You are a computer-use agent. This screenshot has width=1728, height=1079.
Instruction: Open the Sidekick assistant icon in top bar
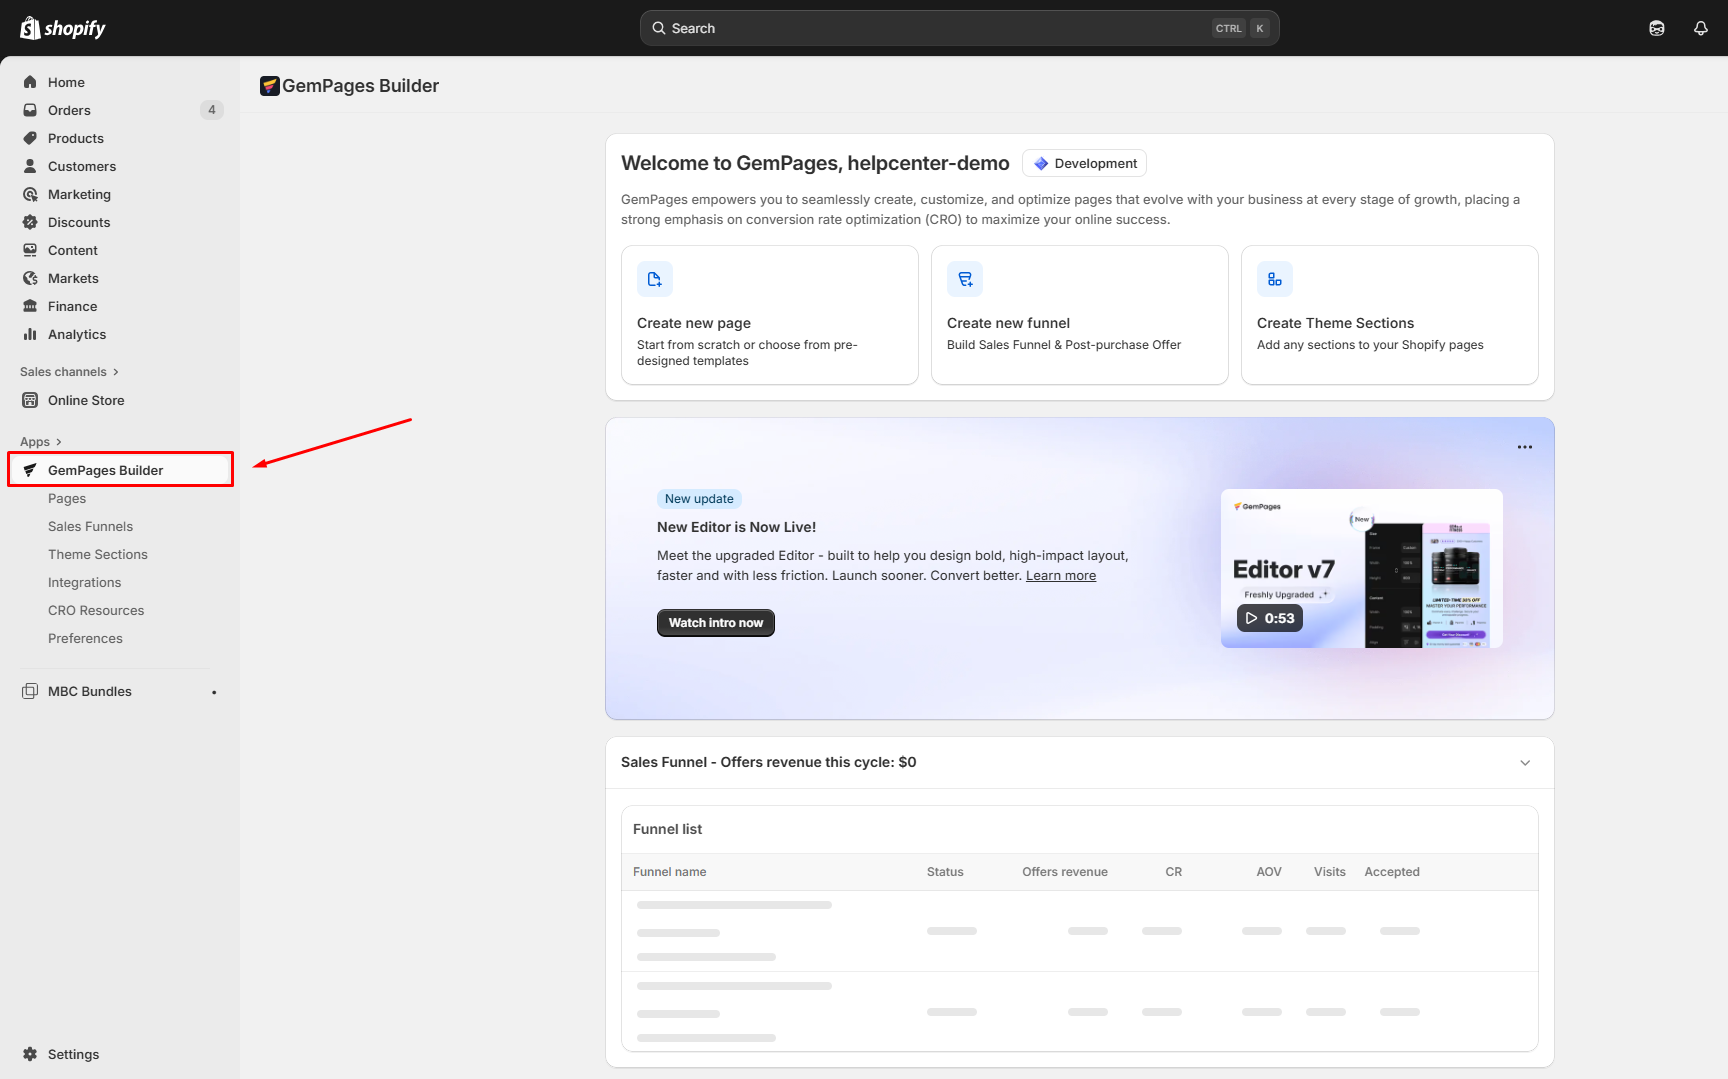(x=1657, y=28)
